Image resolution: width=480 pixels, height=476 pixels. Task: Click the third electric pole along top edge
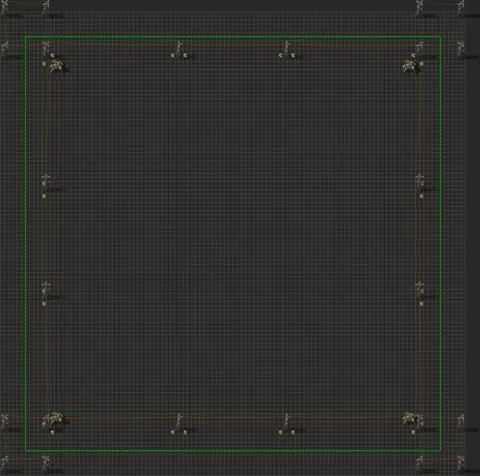[x=286, y=49]
